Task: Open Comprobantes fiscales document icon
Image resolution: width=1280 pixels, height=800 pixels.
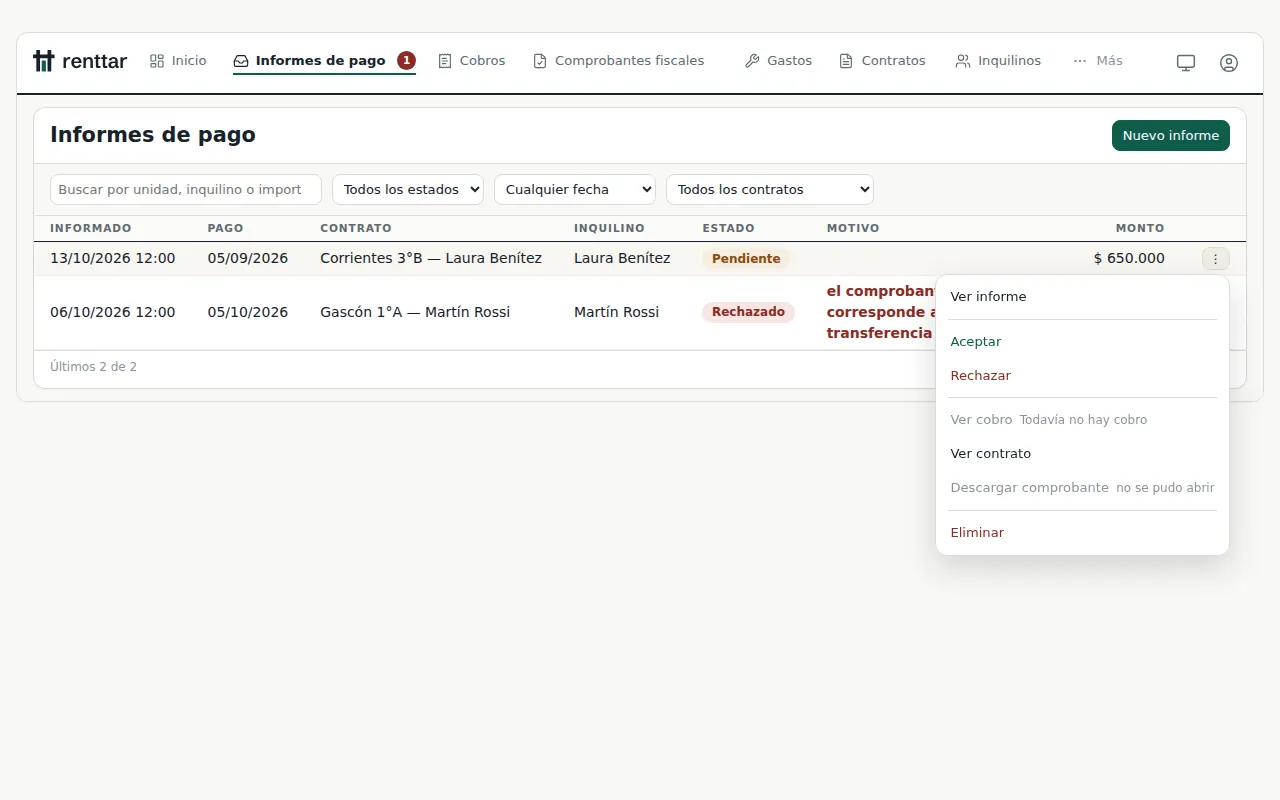Action: (x=540, y=61)
